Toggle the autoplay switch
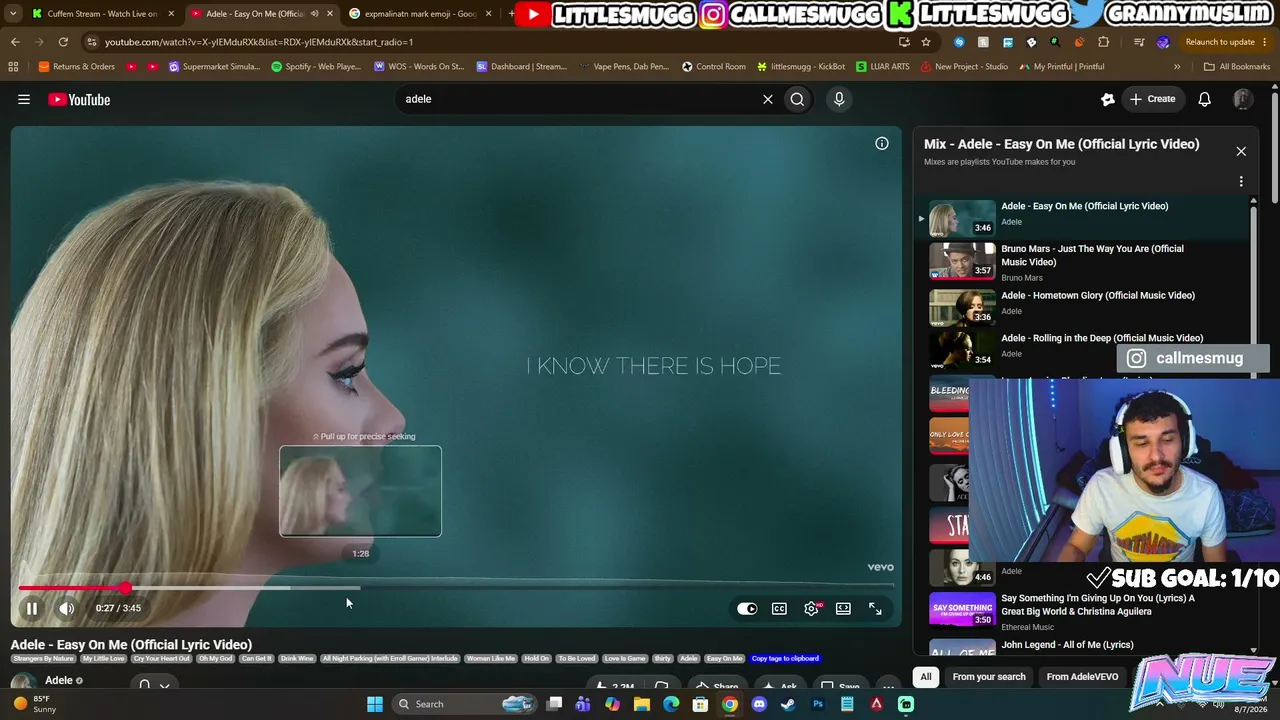The width and height of the screenshot is (1280, 720). [x=747, y=608]
